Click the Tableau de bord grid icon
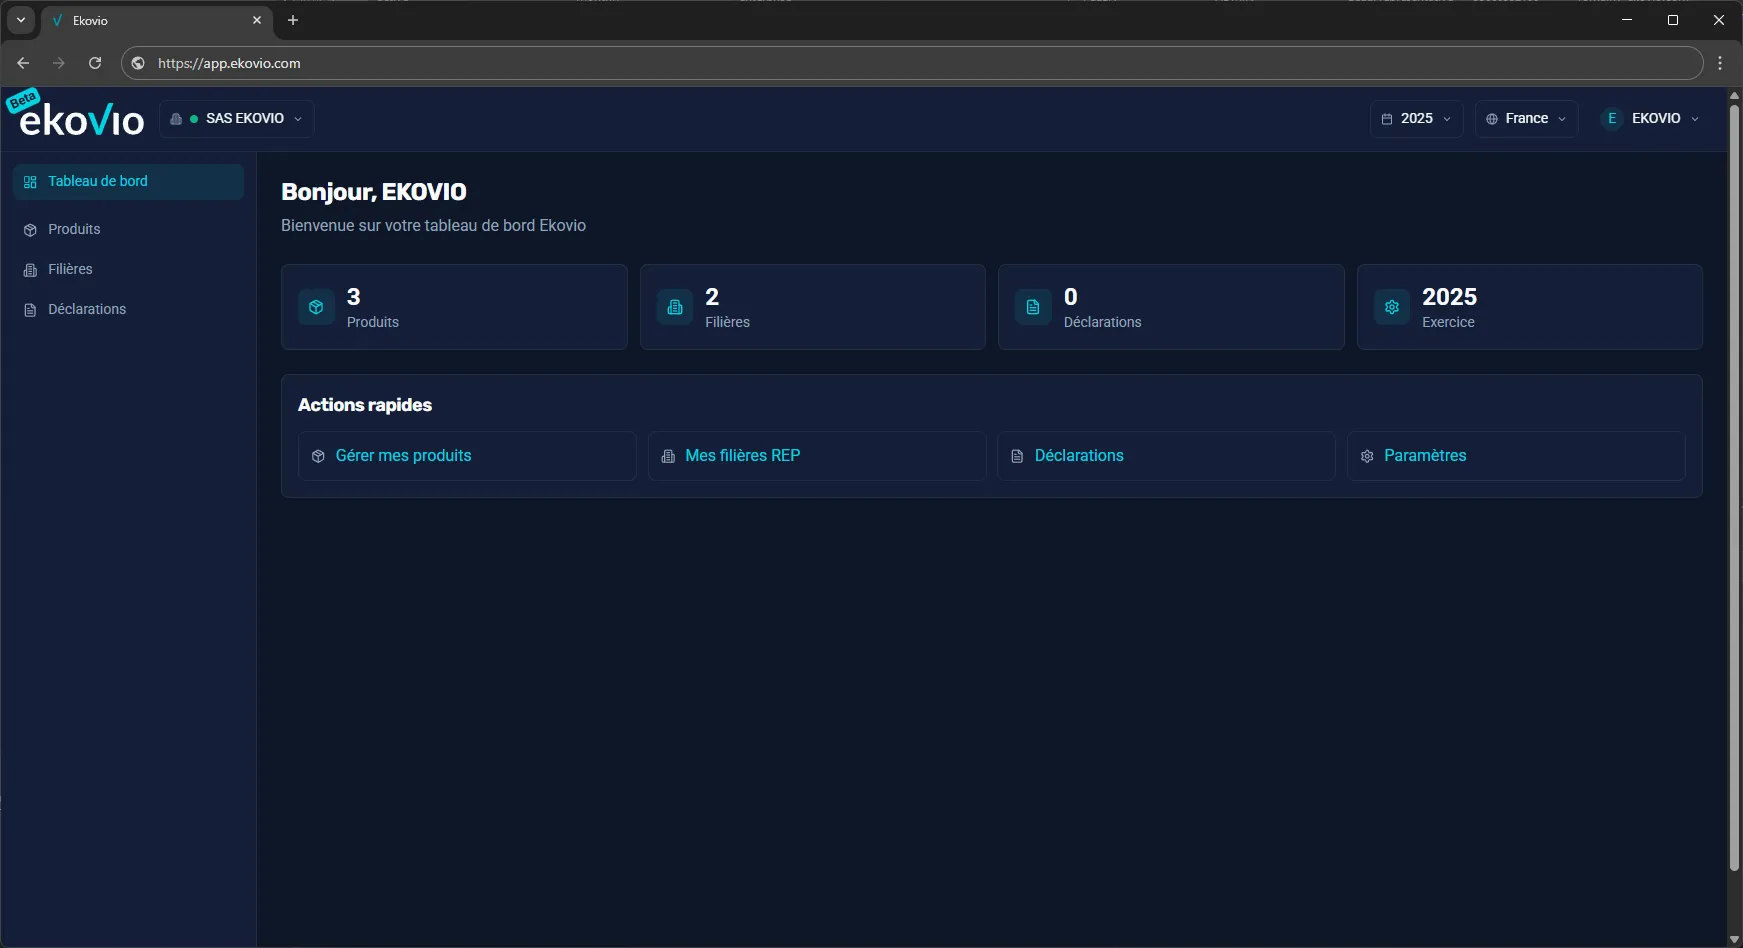 tap(30, 182)
